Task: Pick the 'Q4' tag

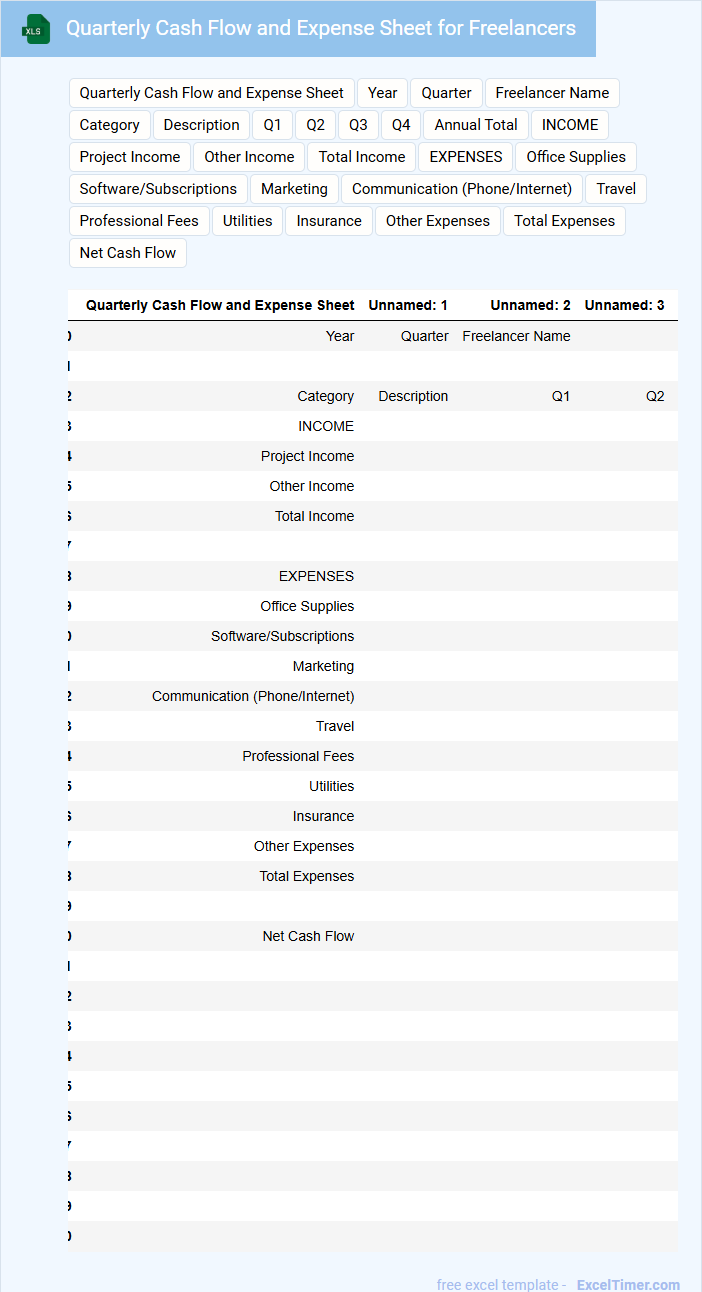Action: pyautogui.click(x=401, y=125)
